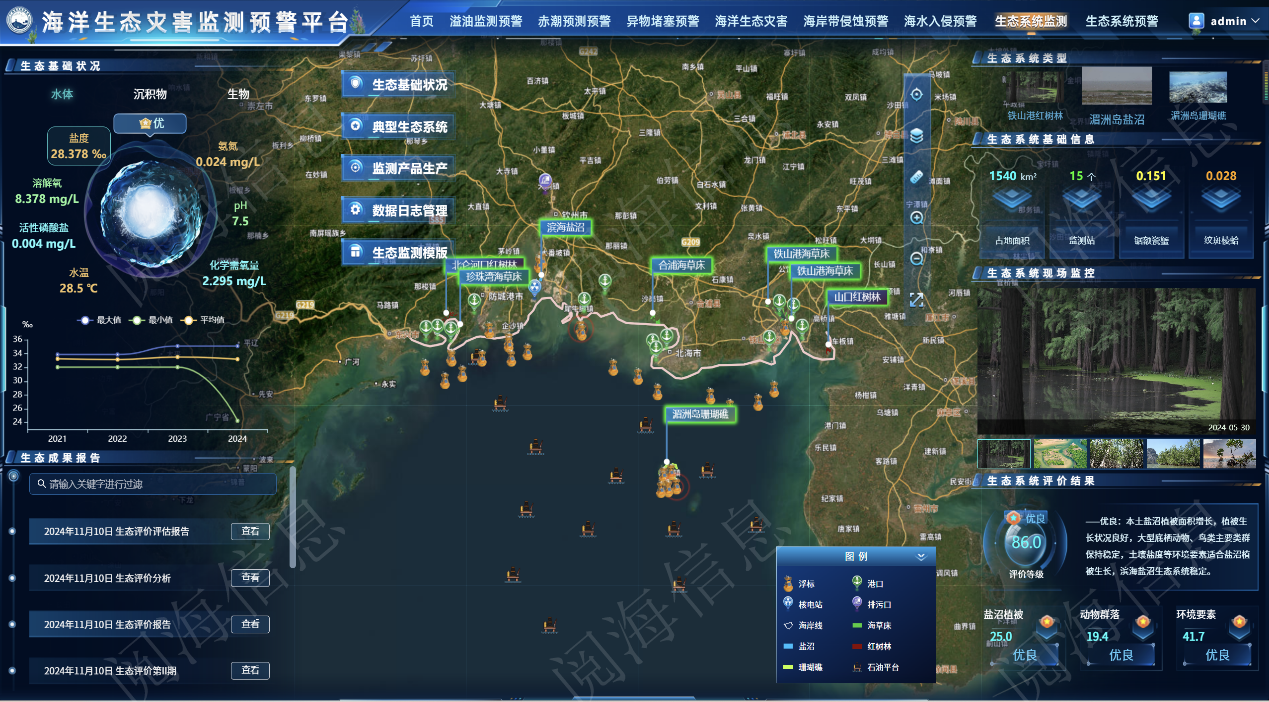Click 查看 next to 生态评价分析 report
The height and width of the screenshot is (702, 1269).
tap(250, 577)
